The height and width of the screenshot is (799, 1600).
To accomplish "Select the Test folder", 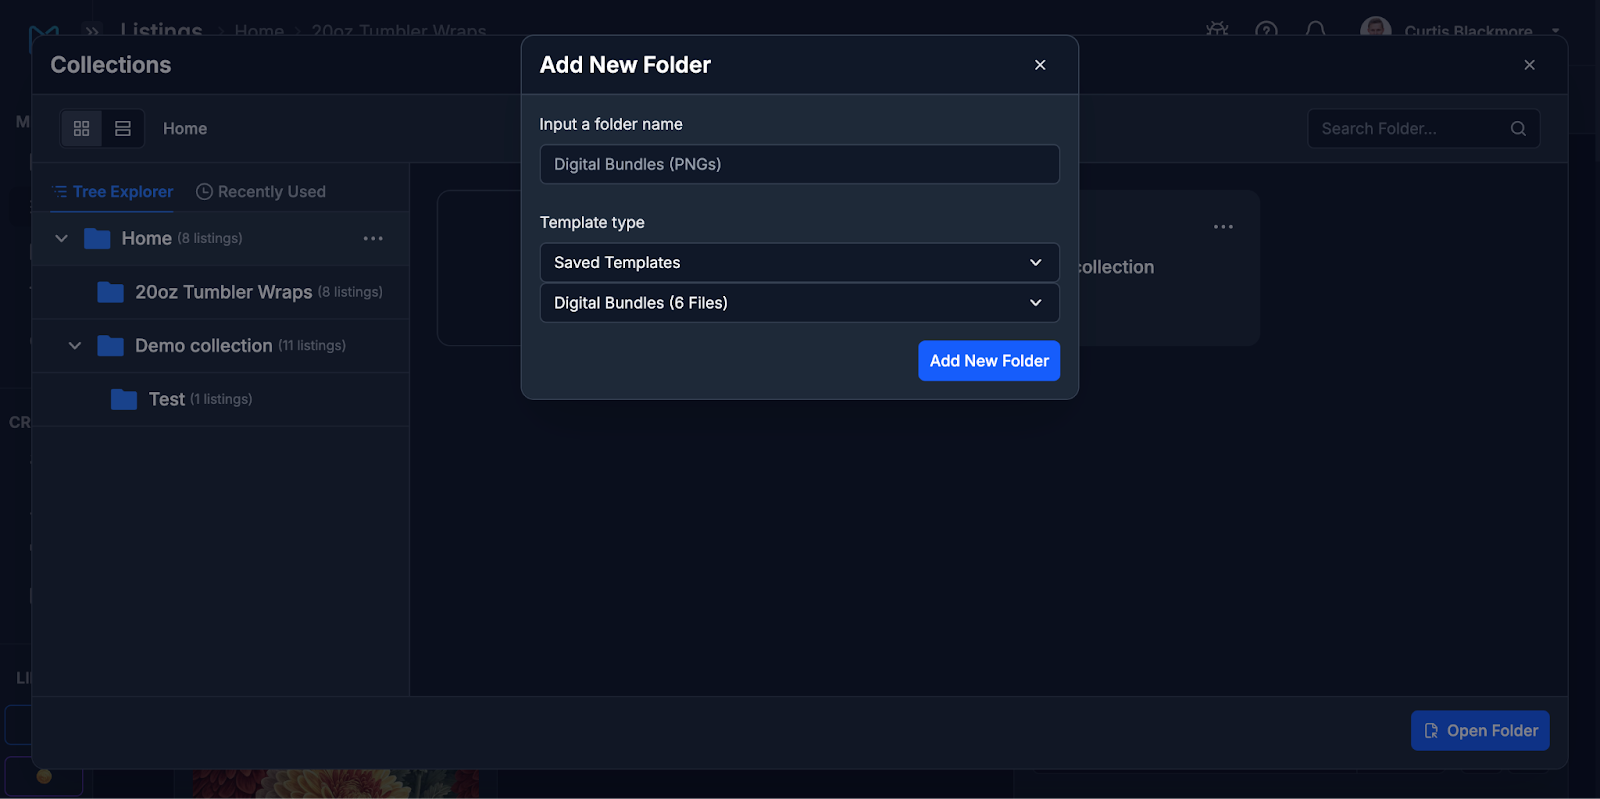I will tap(220, 399).
